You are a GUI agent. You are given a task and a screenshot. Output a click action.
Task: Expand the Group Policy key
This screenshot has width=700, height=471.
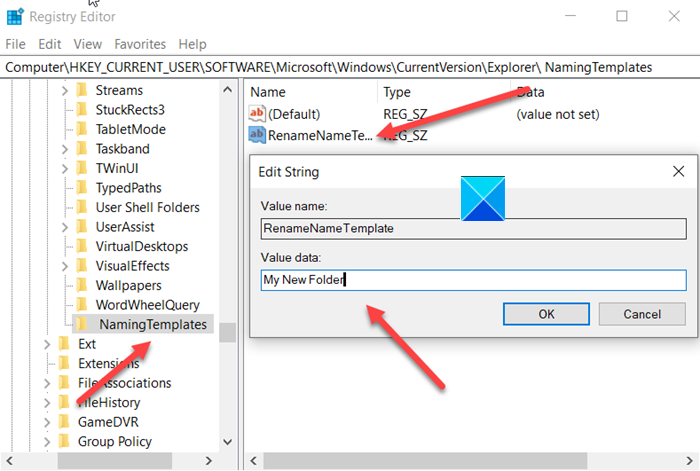click(47, 442)
